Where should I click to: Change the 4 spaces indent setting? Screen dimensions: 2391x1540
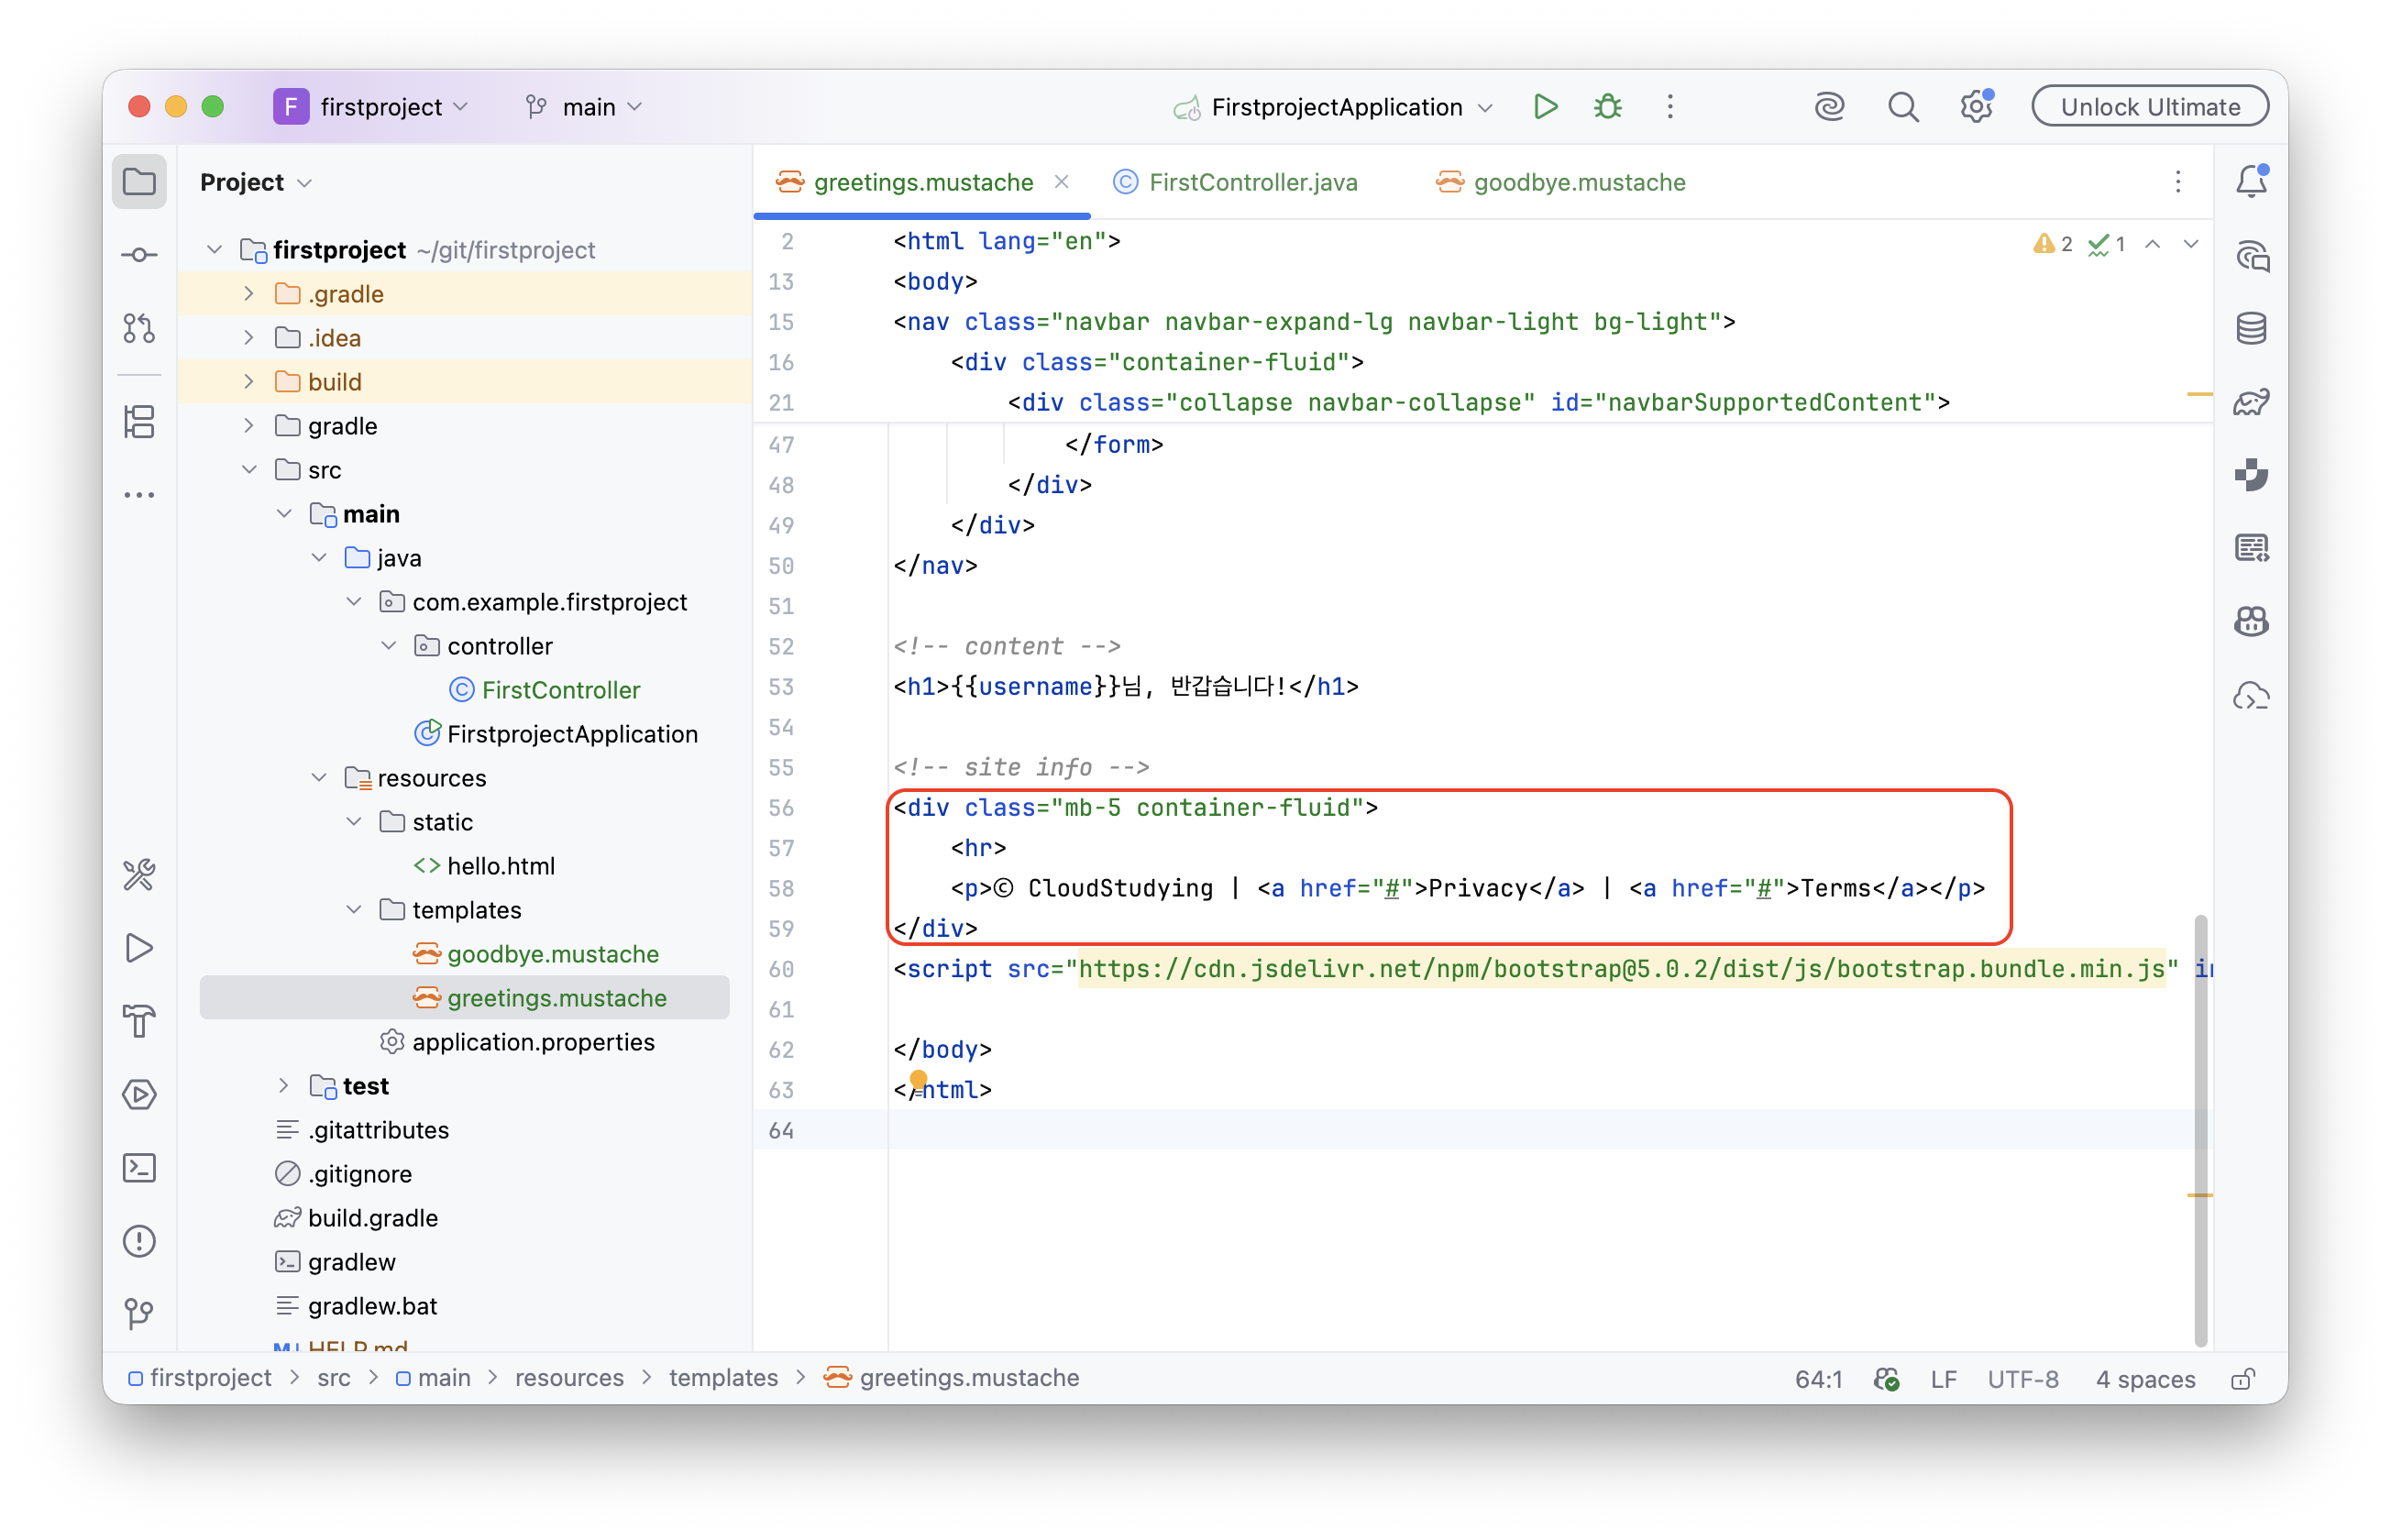pyautogui.click(x=2145, y=1379)
